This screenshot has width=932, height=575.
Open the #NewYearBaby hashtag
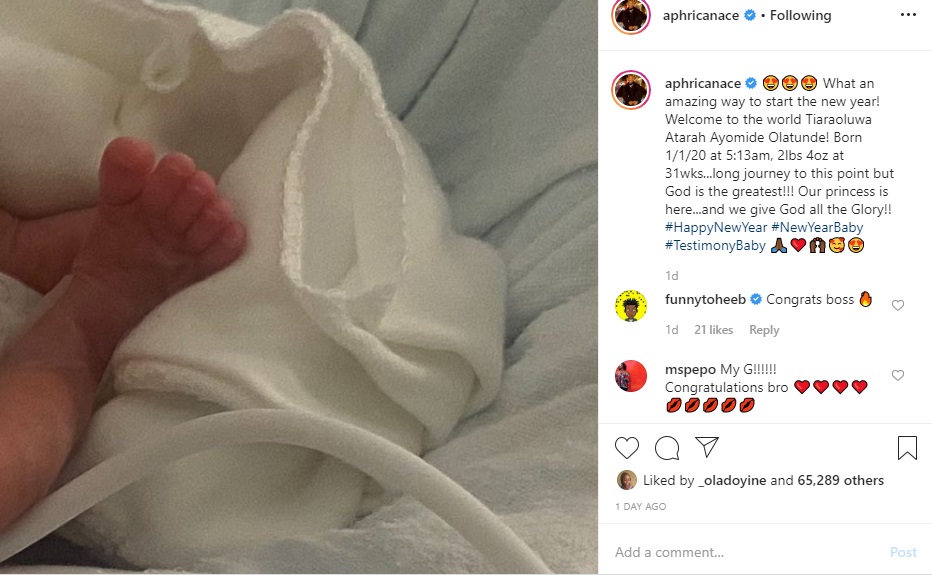[x=817, y=227]
